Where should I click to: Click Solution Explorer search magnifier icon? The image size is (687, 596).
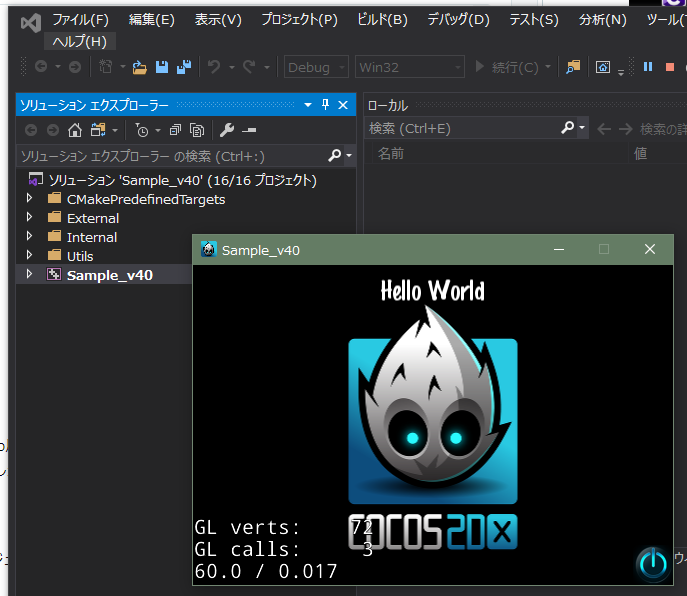coord(334,155)
